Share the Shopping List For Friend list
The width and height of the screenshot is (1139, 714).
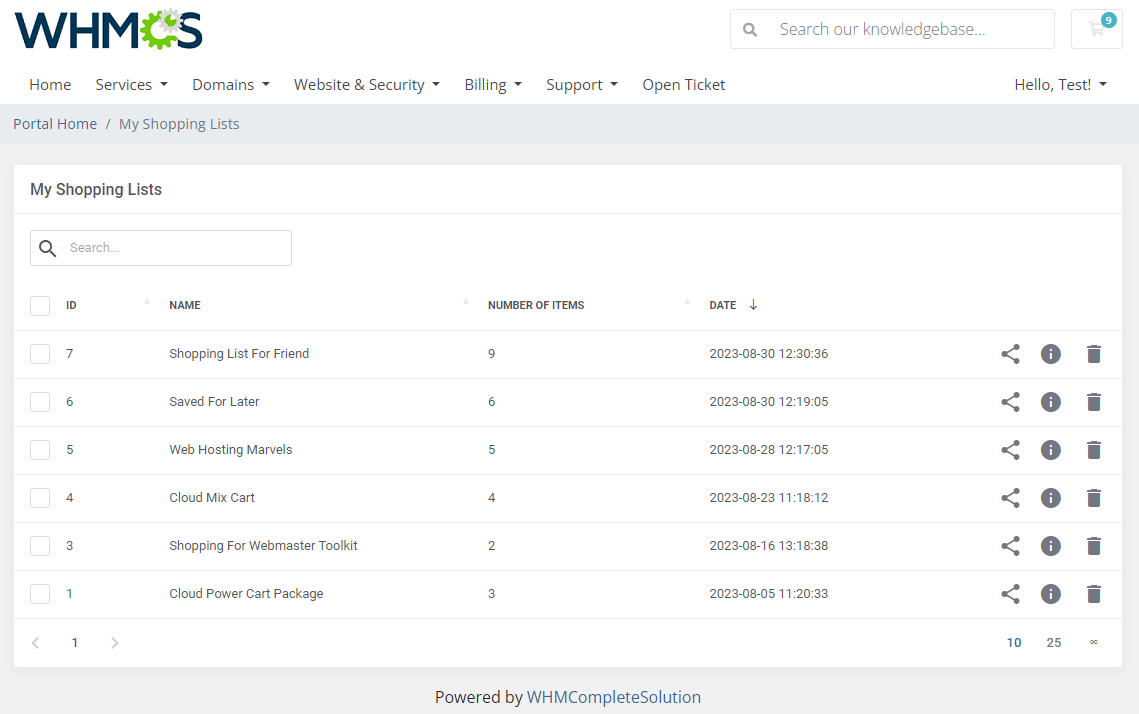click(x=1010, y=353)
